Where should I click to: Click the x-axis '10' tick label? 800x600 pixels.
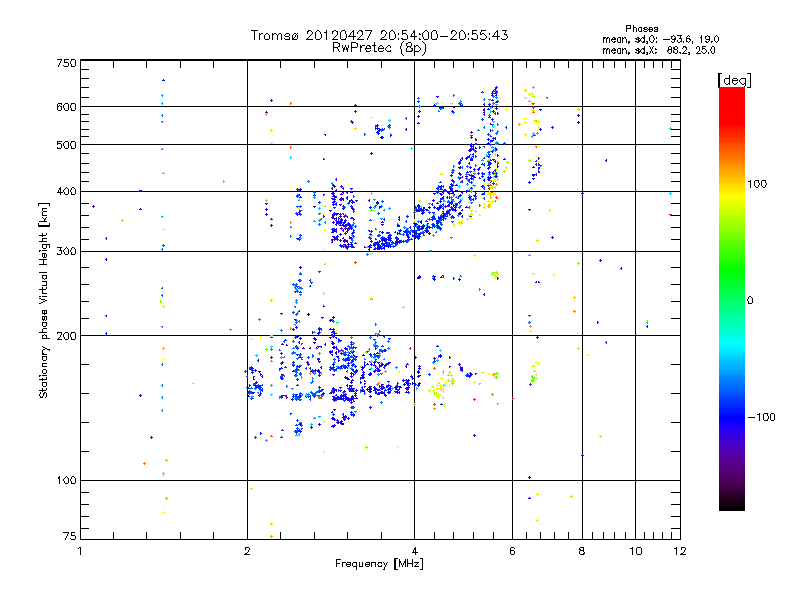point(636,551)
